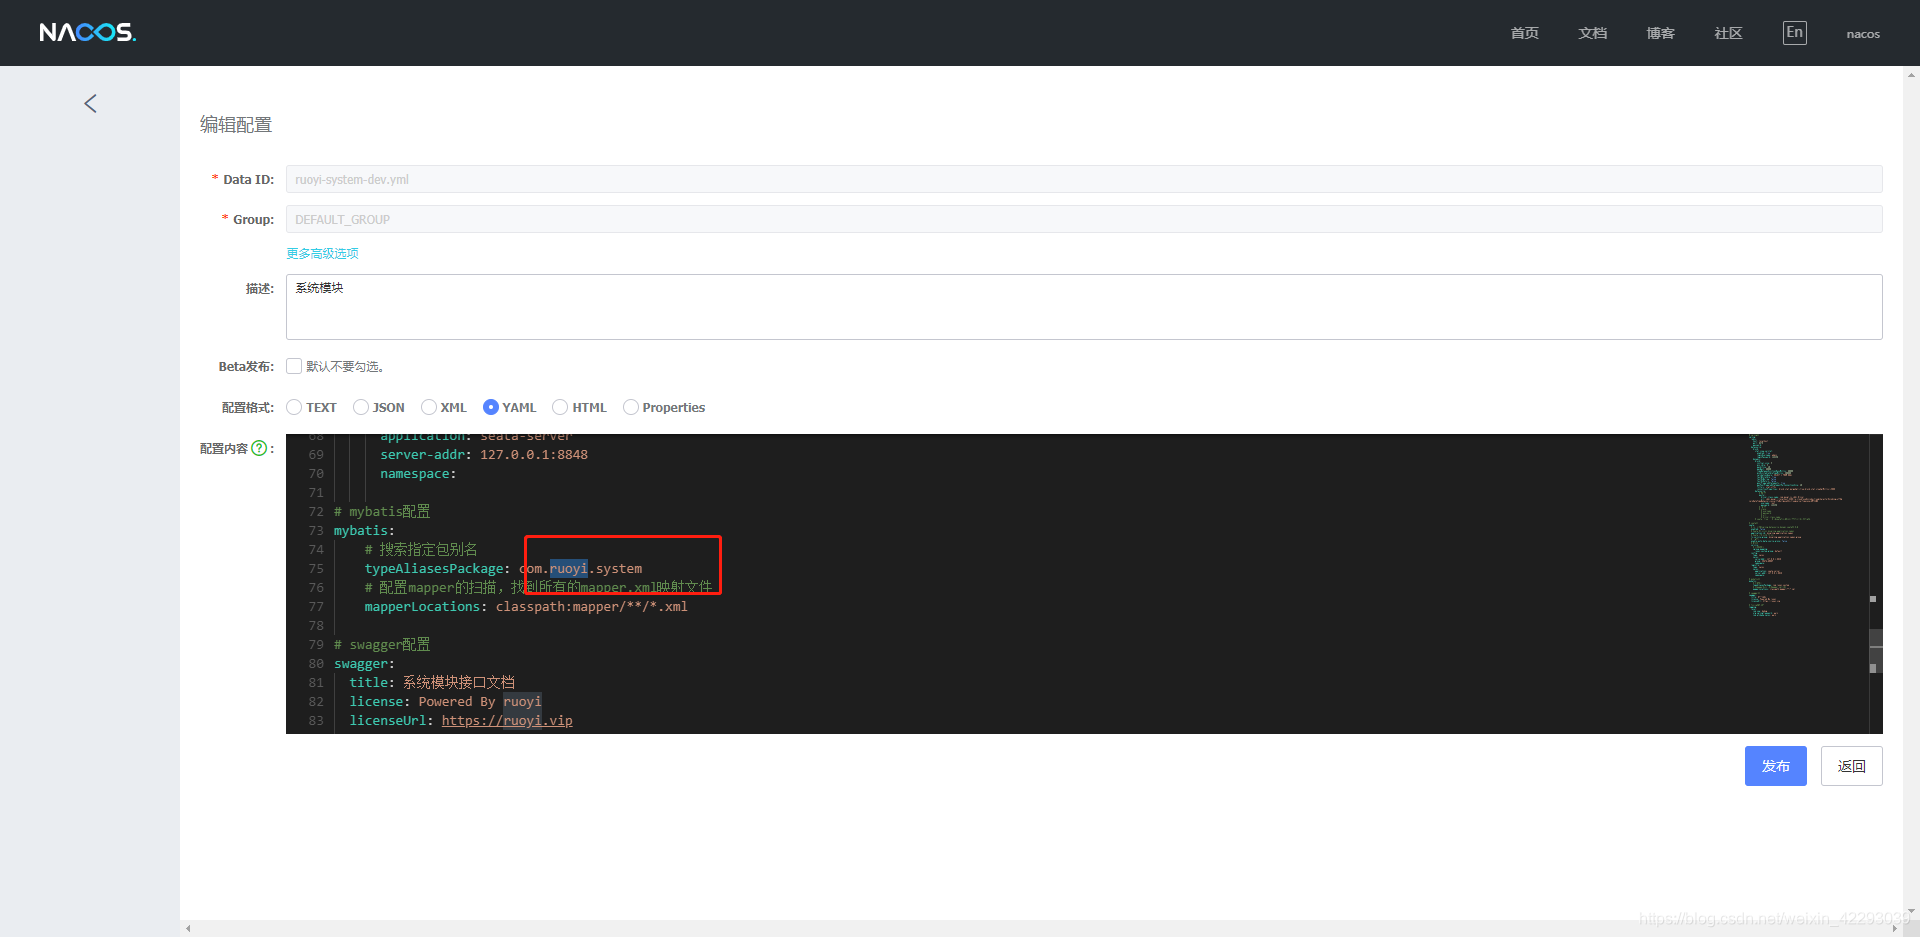Click the 发布 publish button
Image resolution: width=1920 pixels, height=937 pixels.
tap(1776, 766)
